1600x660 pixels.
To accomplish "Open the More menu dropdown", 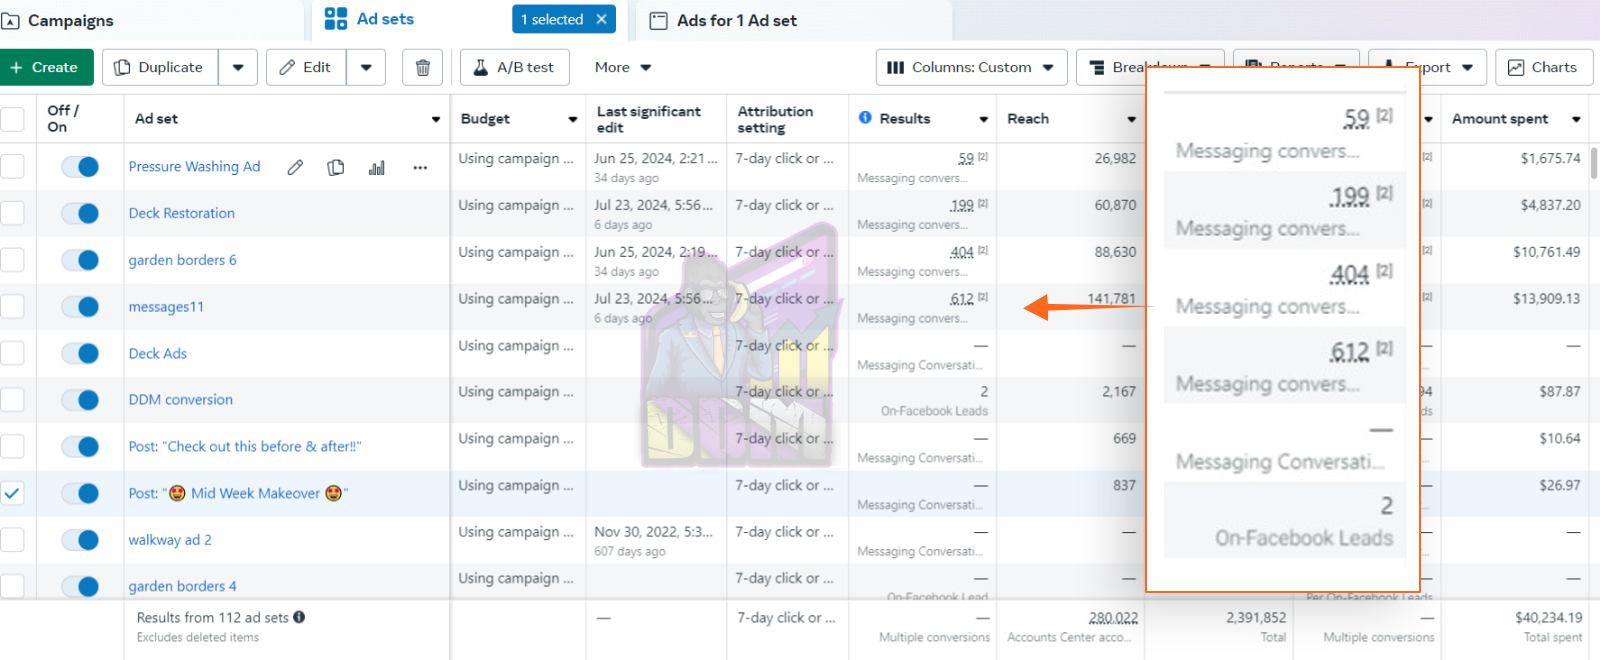I will pyautogui.click(x=622, y=67).
